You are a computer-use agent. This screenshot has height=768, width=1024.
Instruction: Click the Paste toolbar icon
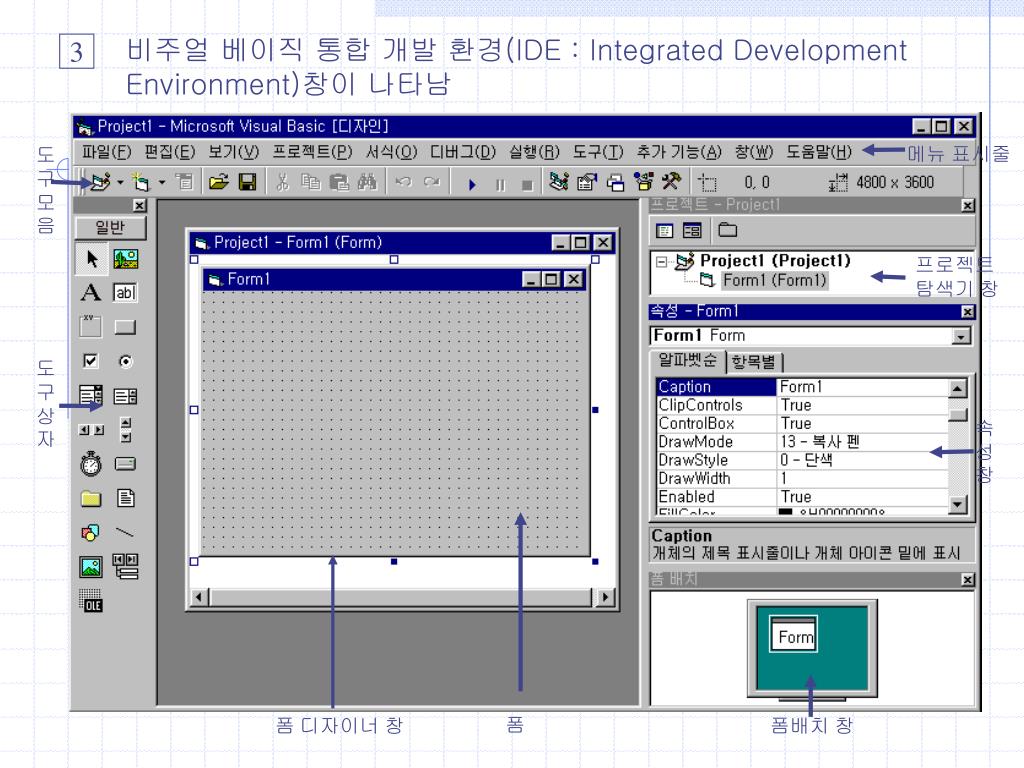pos(339,182)
